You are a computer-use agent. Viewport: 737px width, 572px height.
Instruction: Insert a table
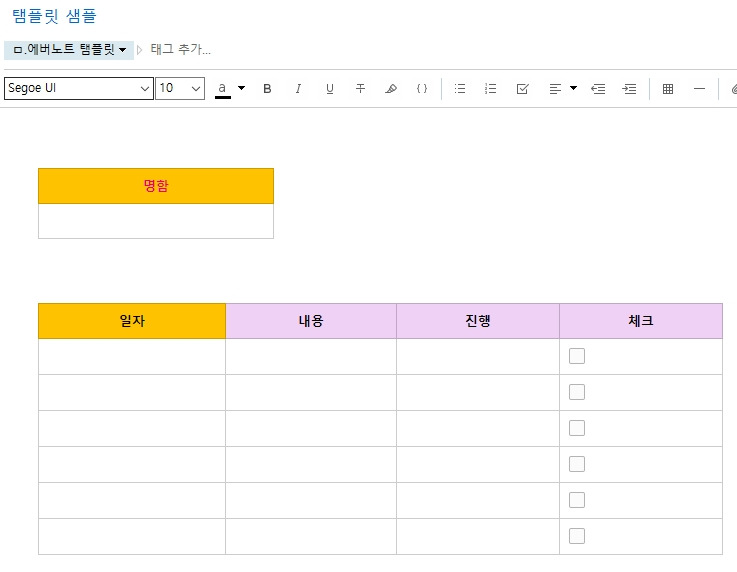[667, 88]
